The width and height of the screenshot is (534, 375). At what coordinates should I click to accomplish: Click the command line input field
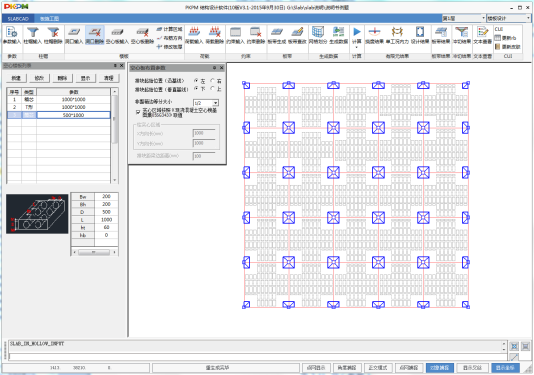point(257,357)
